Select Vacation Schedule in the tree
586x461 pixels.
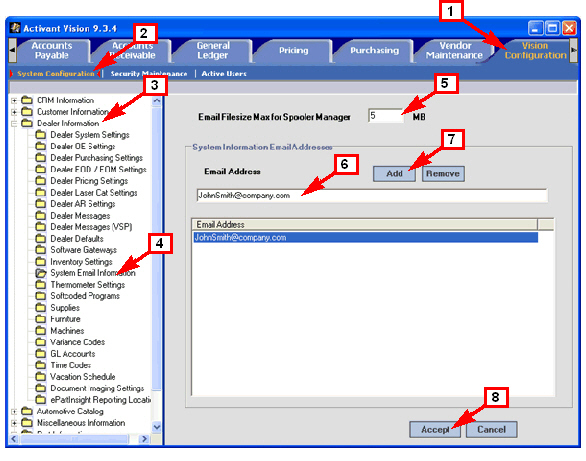click(83, 377)
